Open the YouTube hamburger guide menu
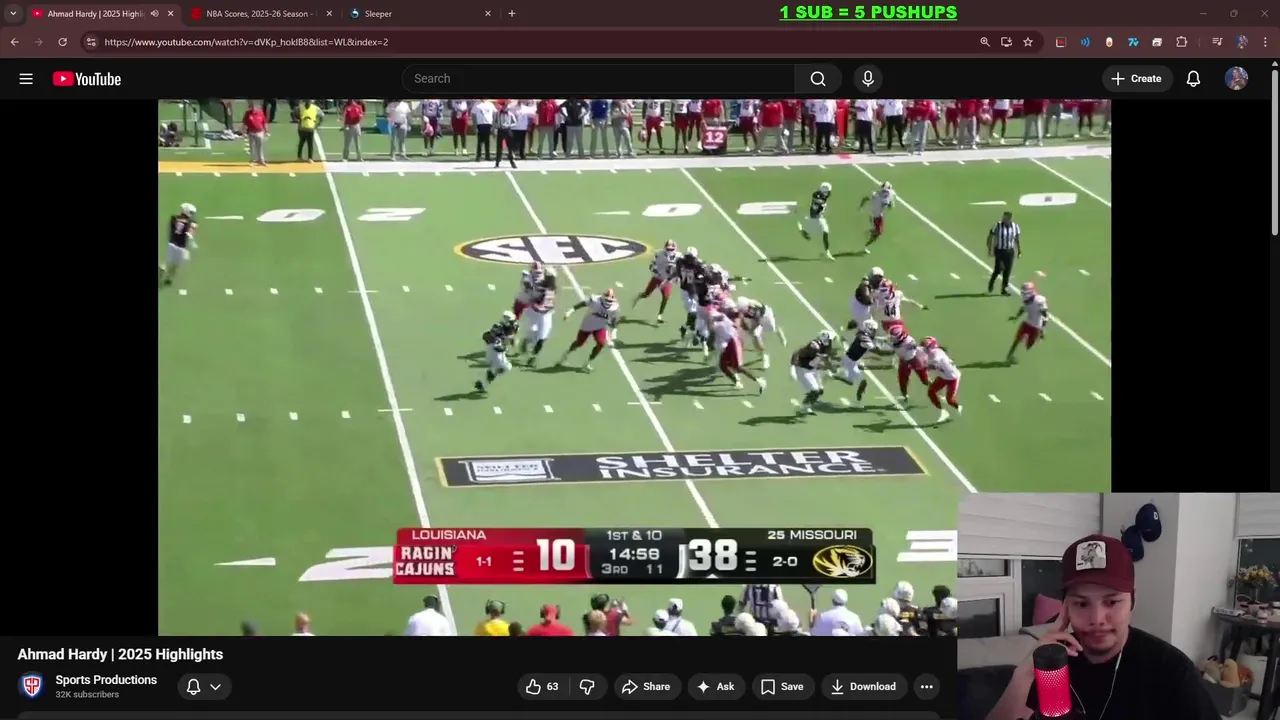The width and height of the screenshot is (1280, 720). (26, 79)
